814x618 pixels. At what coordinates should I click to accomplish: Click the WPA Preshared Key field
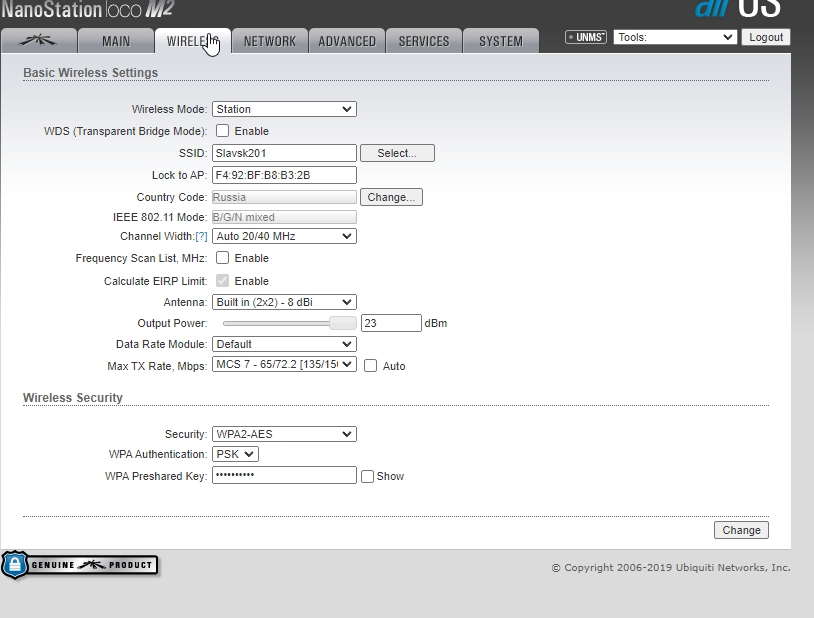point(284,475)
